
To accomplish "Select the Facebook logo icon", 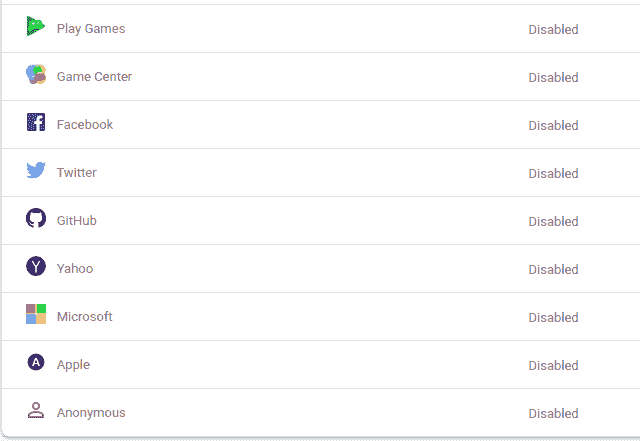I will pyautogui.click(x=36, y=123).
